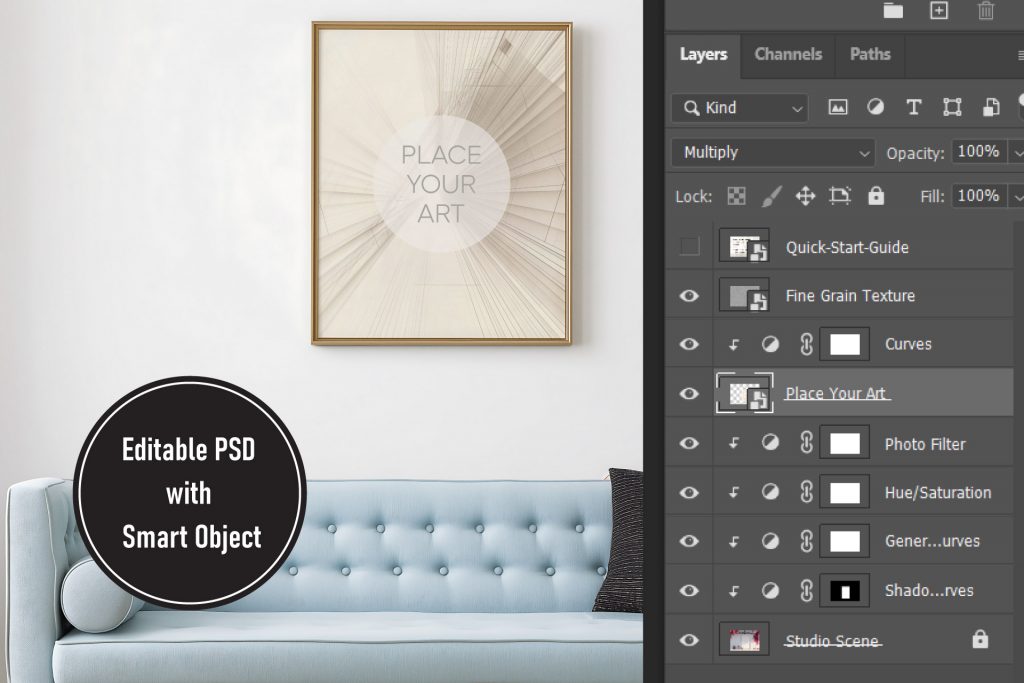Click padlock on Studio Scene layer

(x=980, y=639)
